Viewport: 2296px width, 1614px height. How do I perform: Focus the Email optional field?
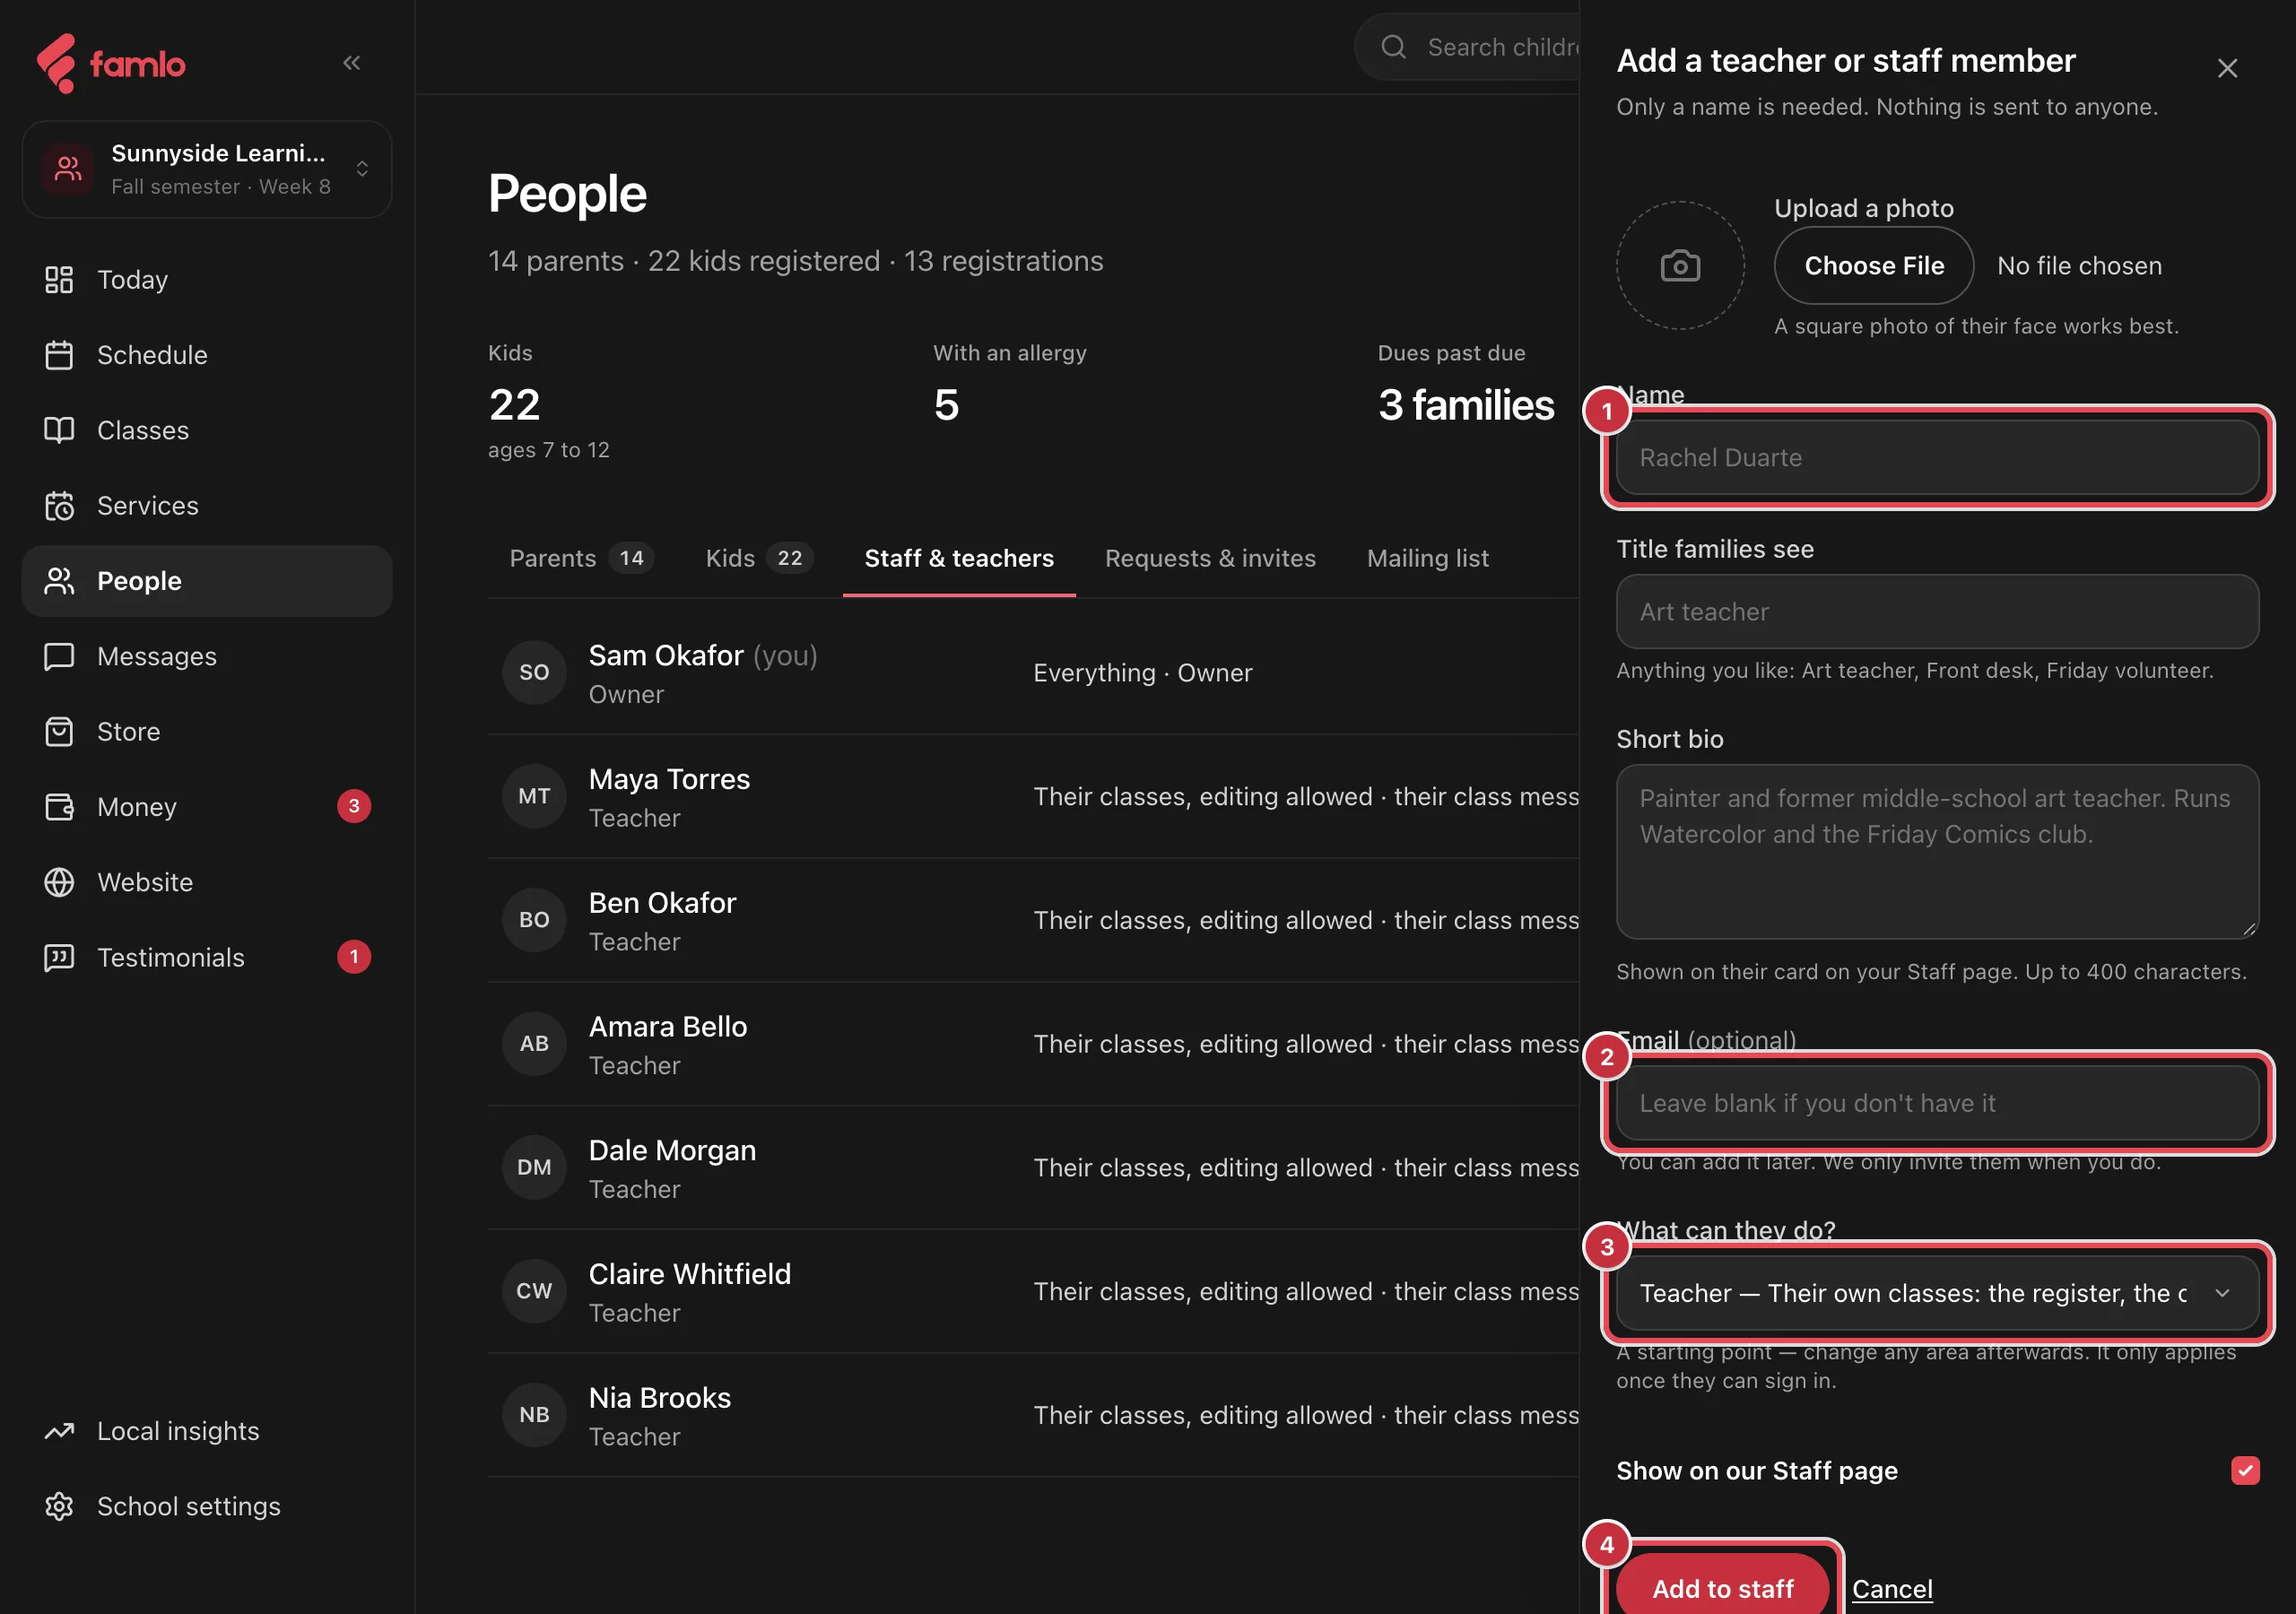pyautogui.click(x=1937, y=1103)
